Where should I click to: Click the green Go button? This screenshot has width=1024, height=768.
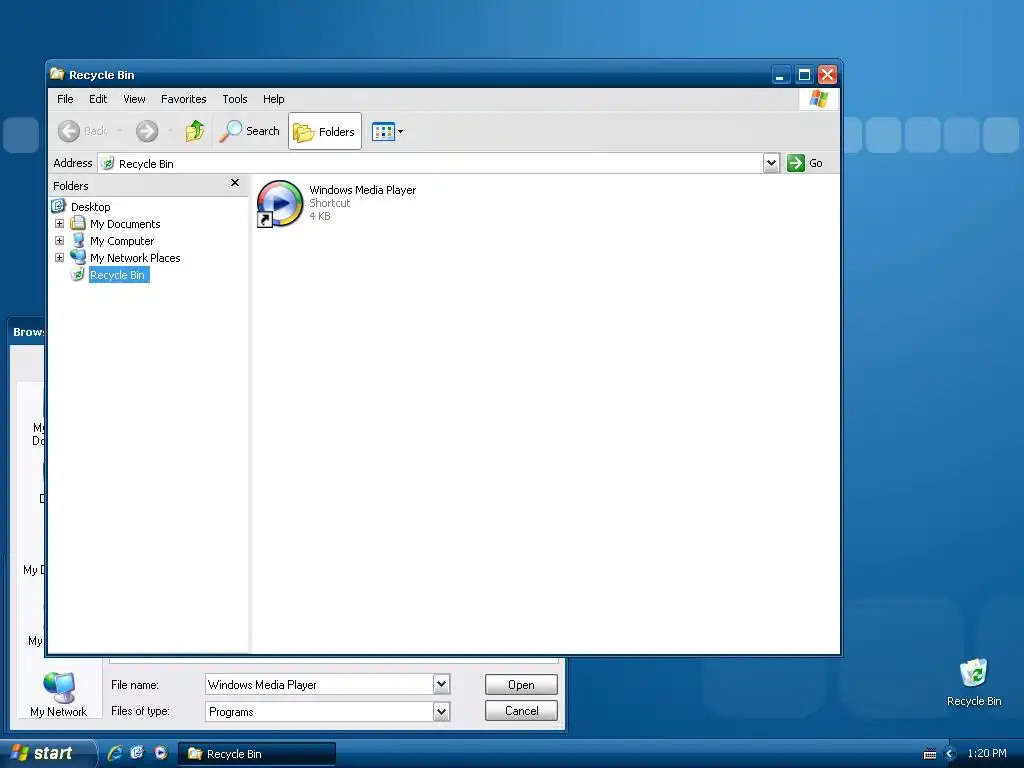[805, 163]
